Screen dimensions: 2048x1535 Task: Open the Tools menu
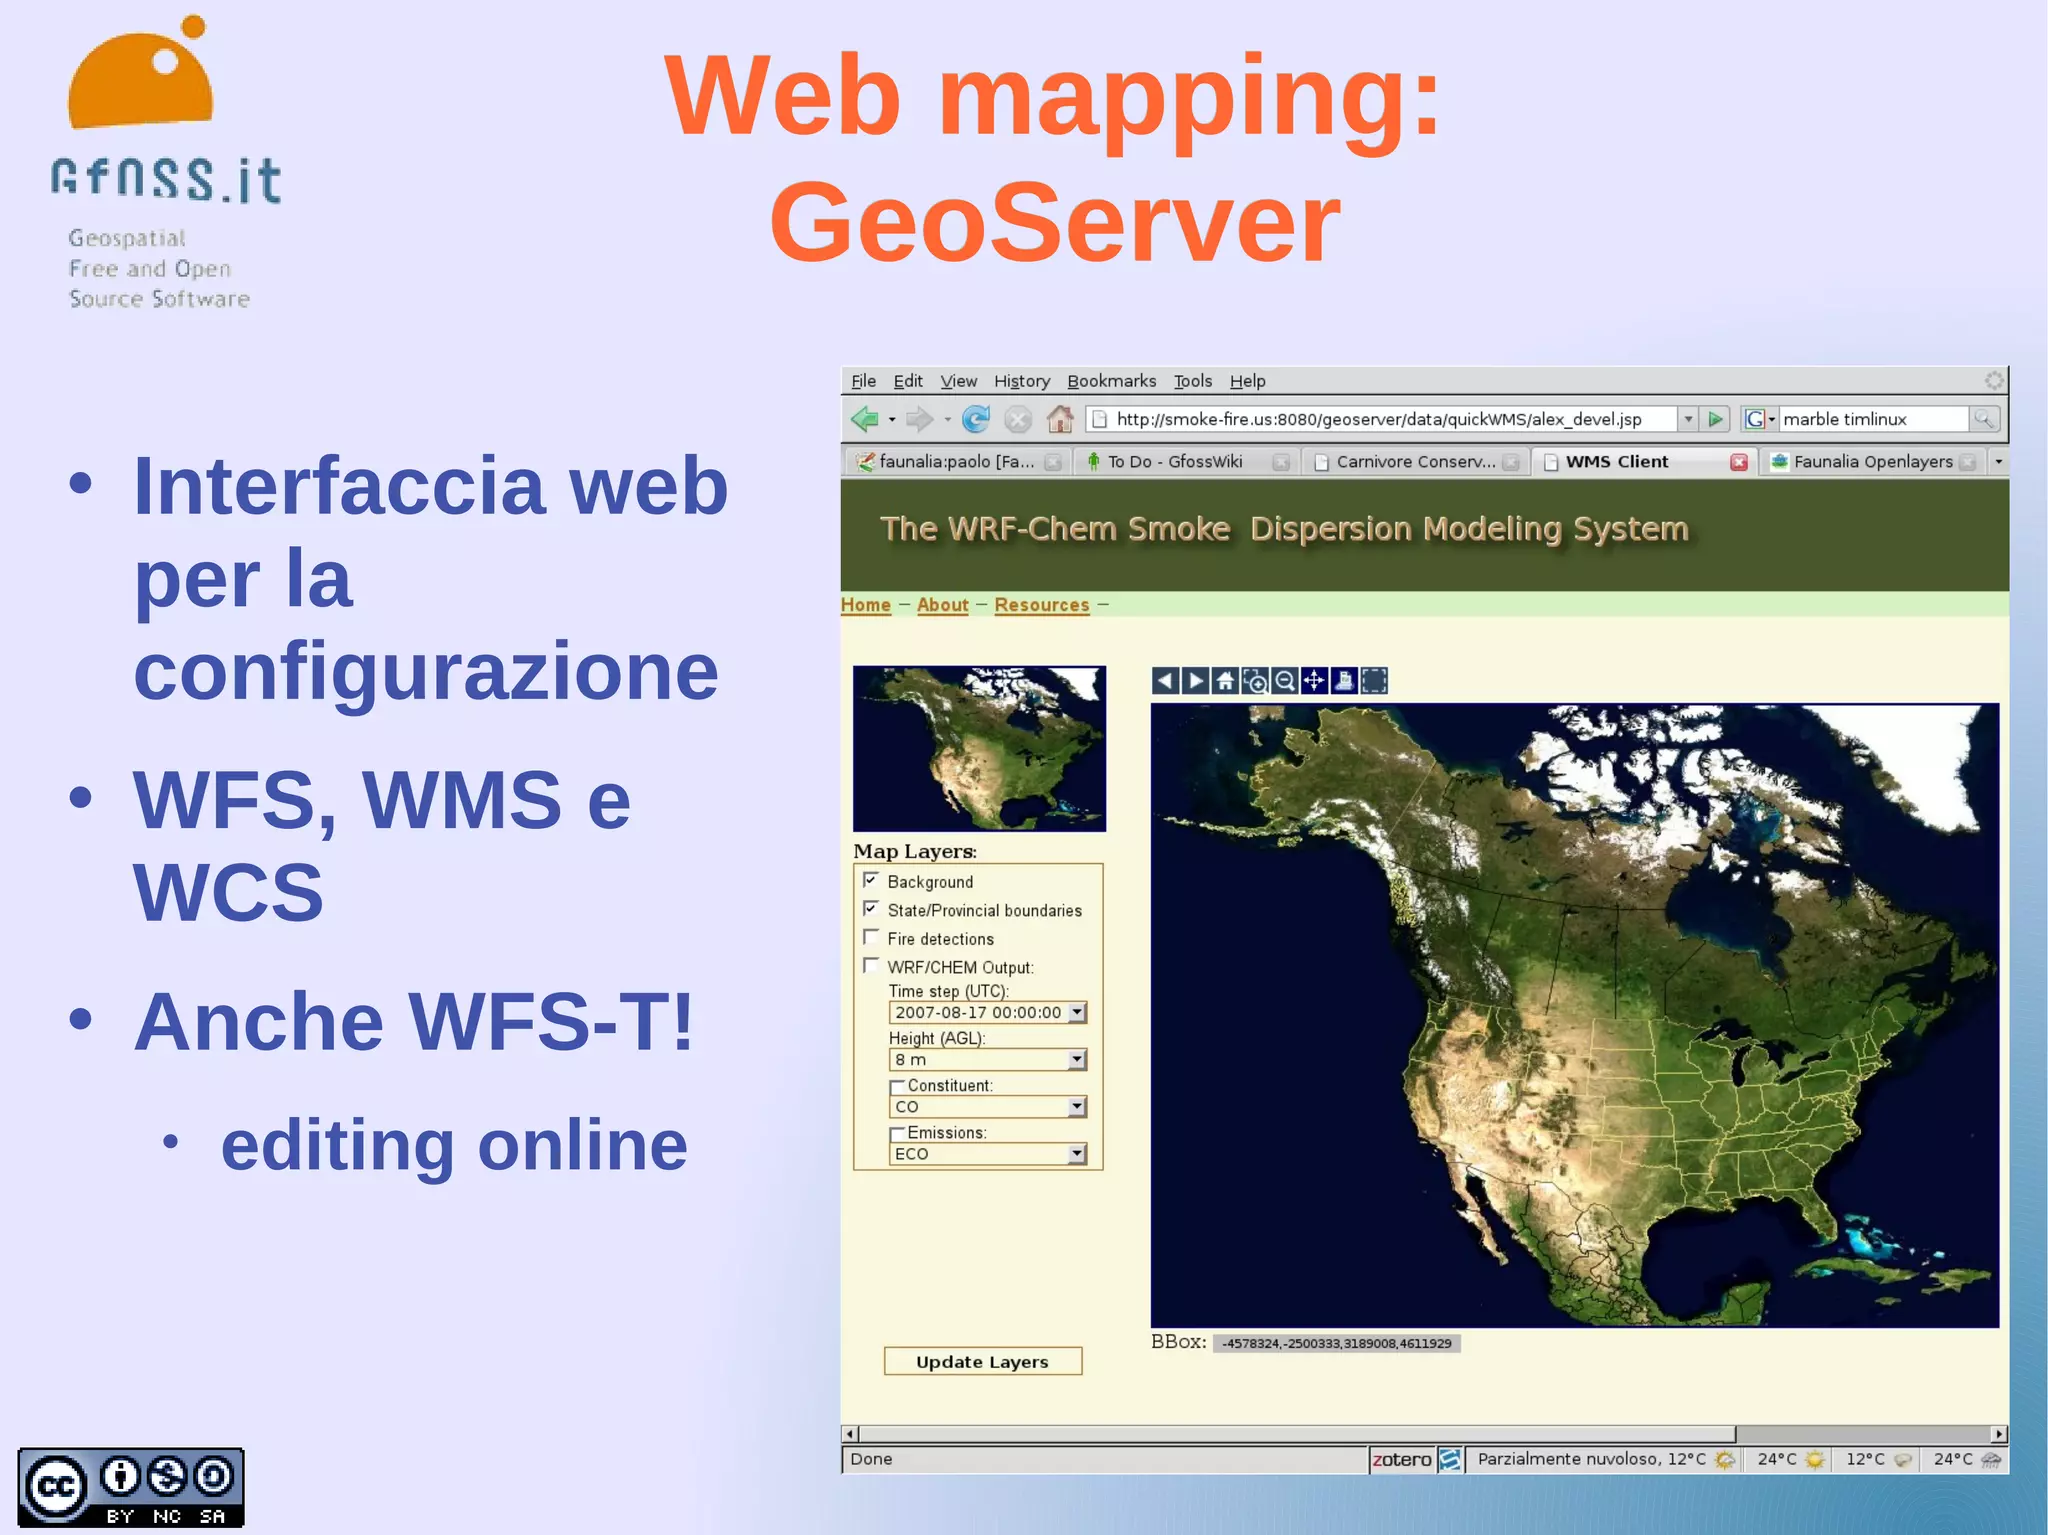click(1192, 381)
